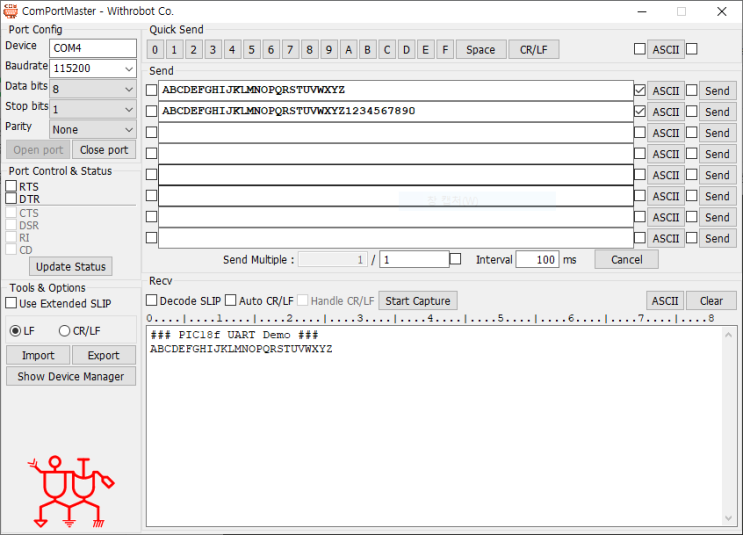Click the Recv ASCII button
The height and width of the screenshot is (535, 743).
[x=665, y=301]
